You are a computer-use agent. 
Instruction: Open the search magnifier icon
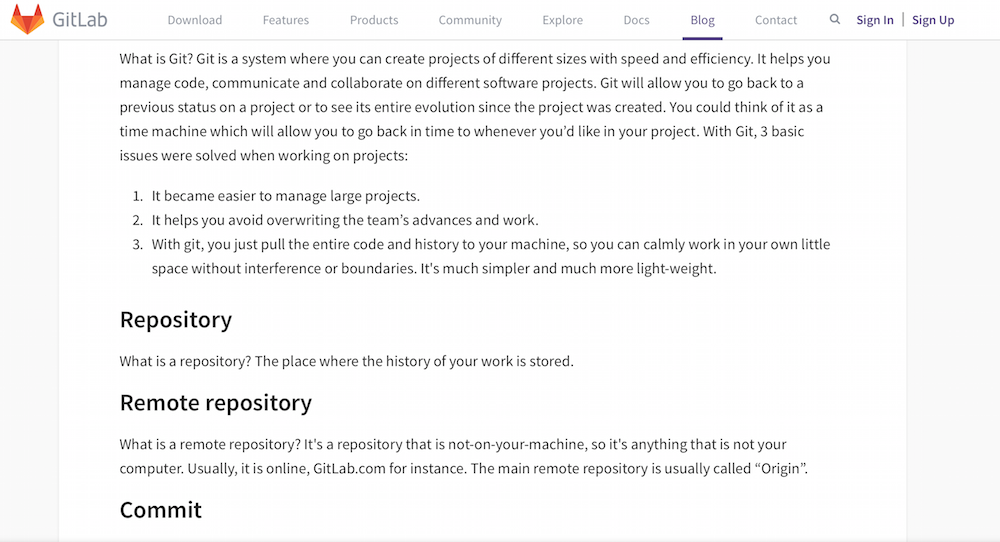coord(834,20)
